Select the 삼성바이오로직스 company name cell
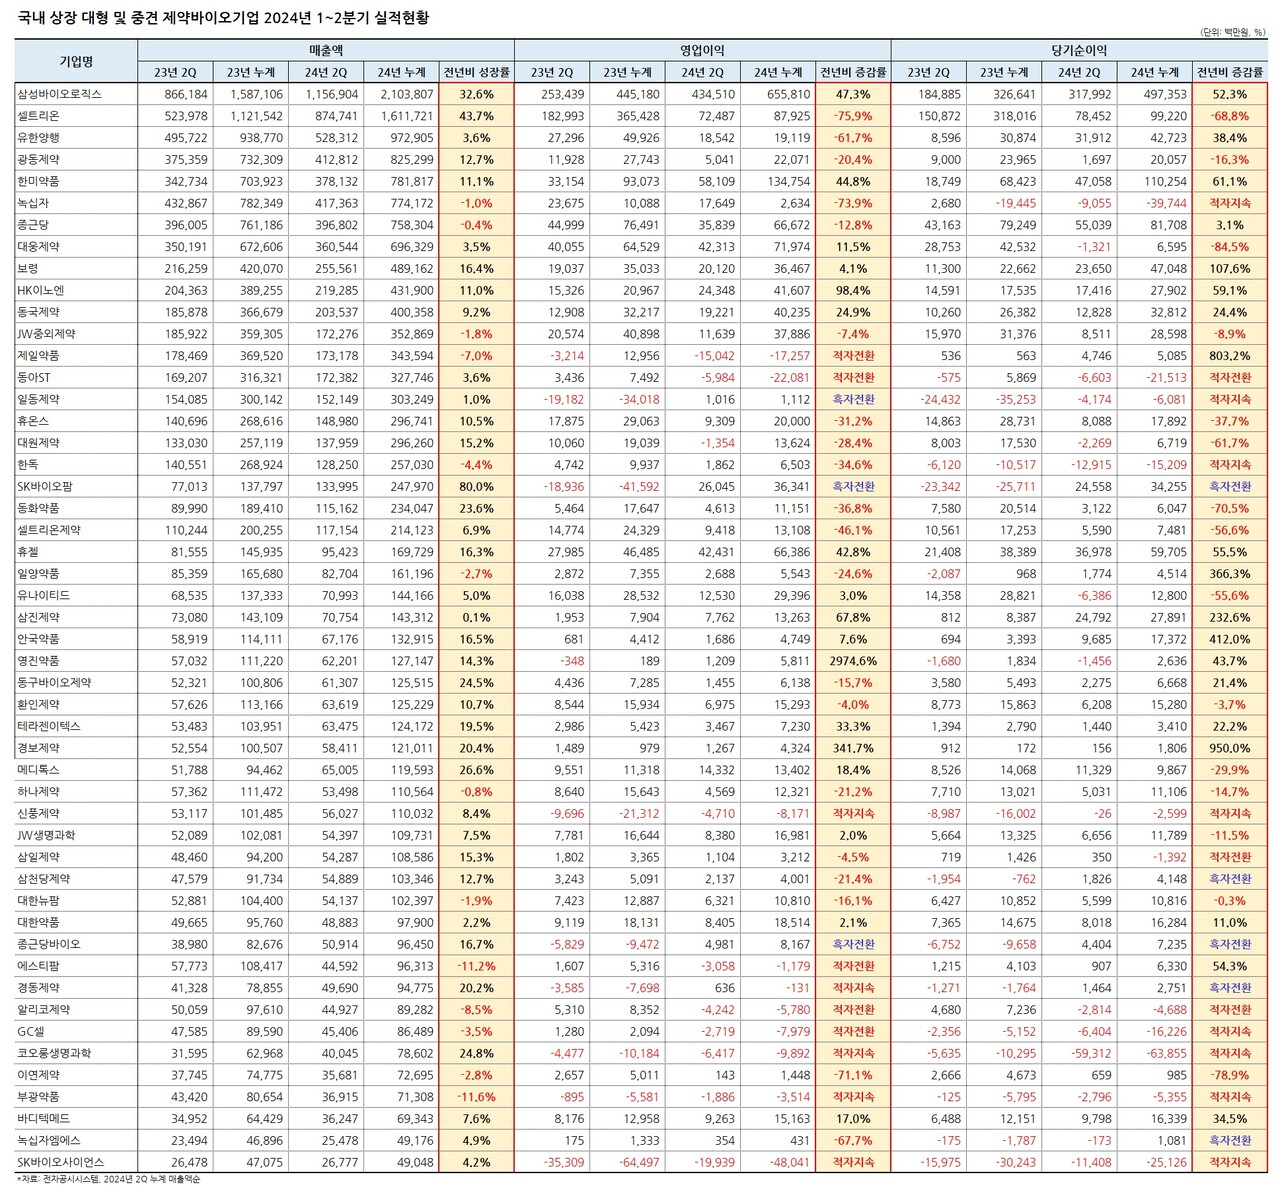The width and height of the screenshot is (1280, 1189). (x=60, y=94)
